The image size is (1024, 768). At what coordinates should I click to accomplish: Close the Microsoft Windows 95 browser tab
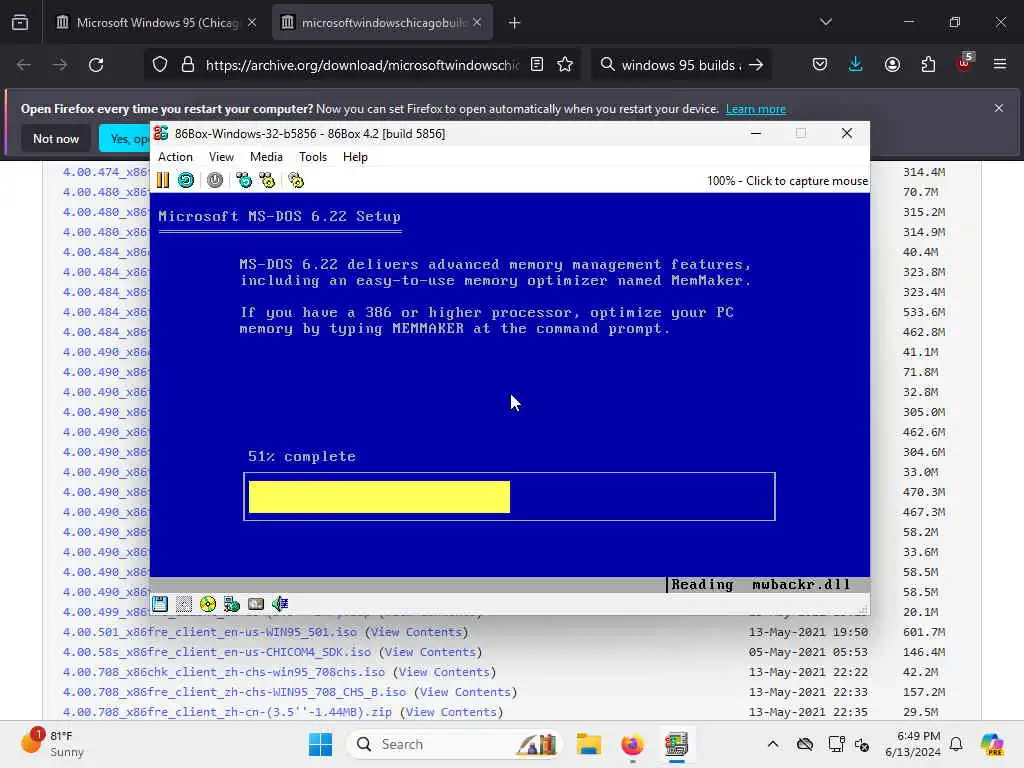[x=252, y=23]
